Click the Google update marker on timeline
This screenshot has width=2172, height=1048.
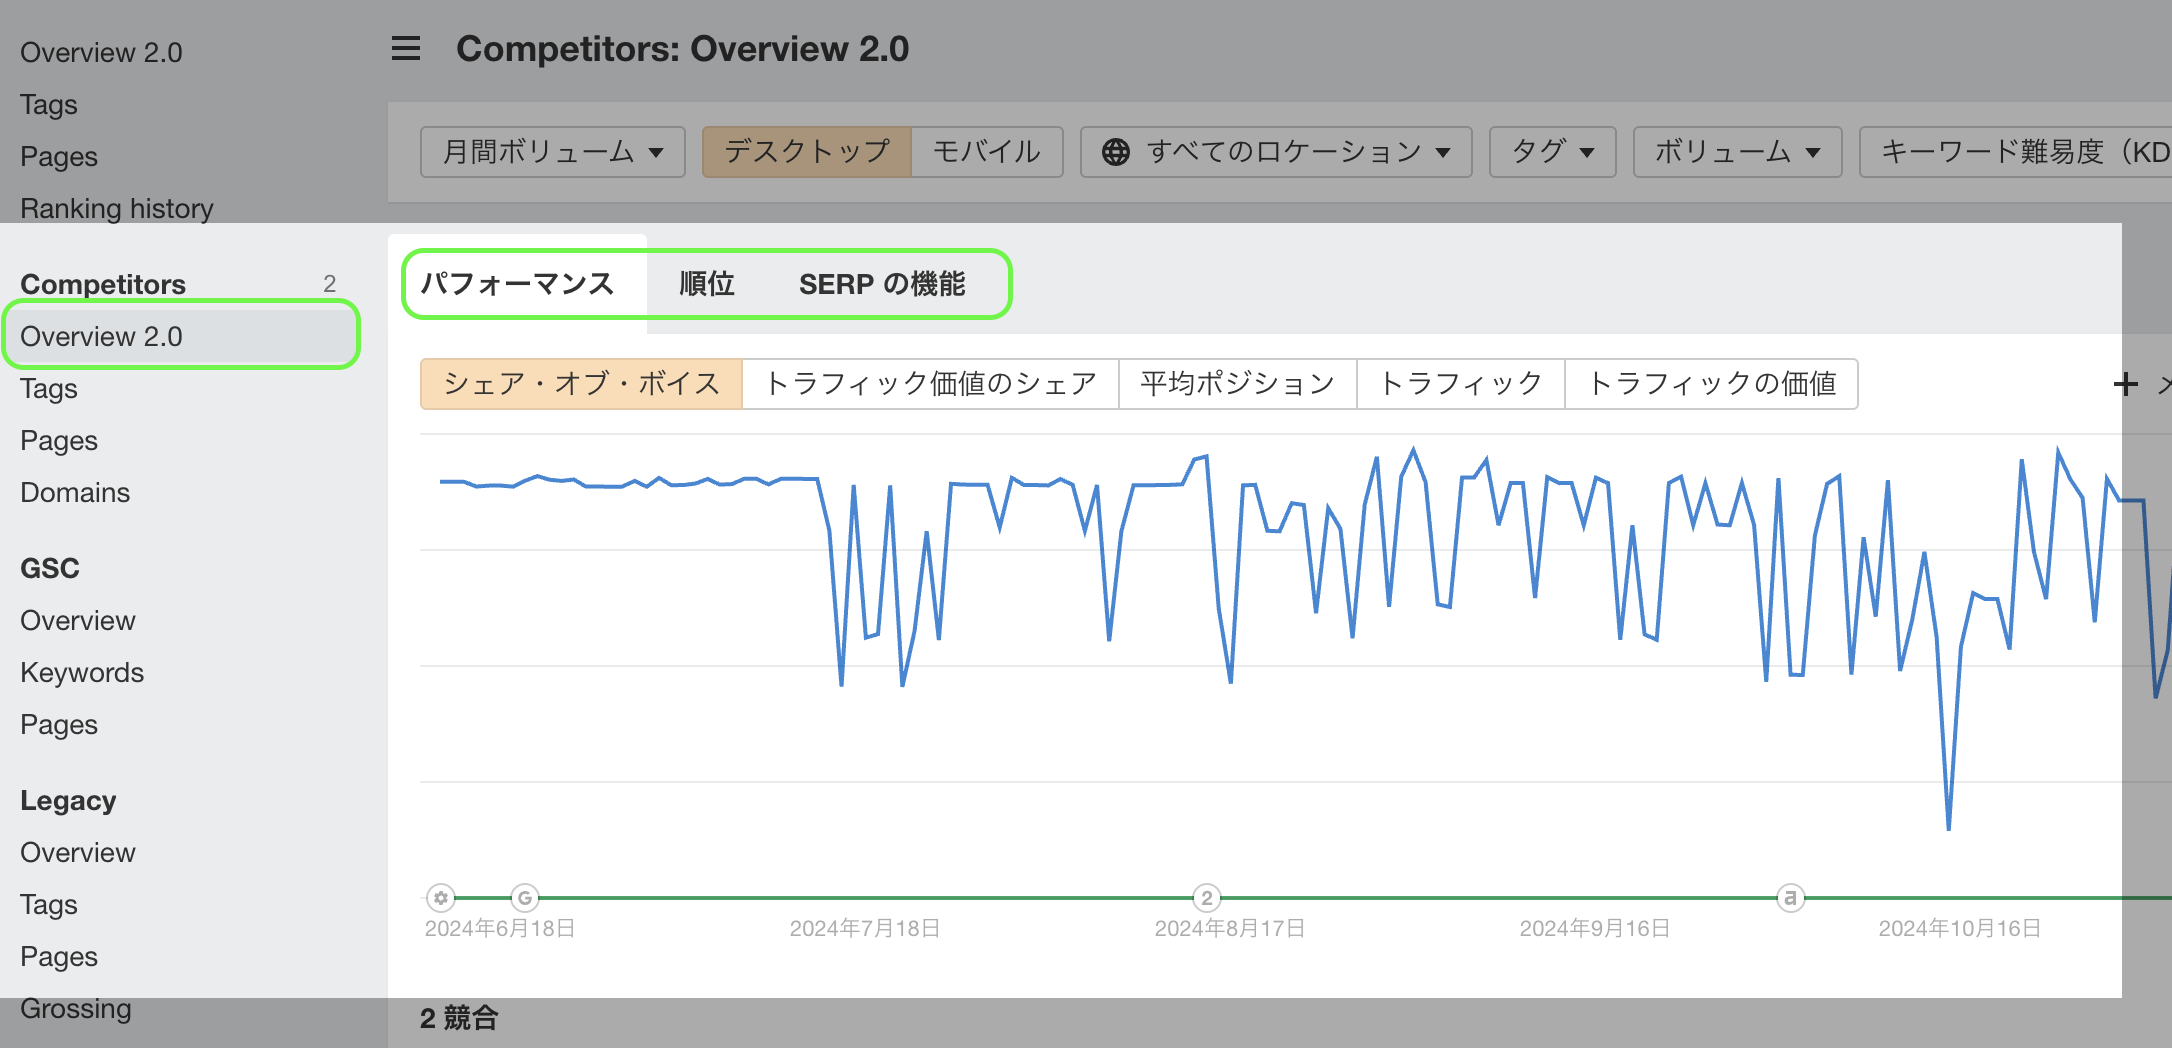click(524, 898)
